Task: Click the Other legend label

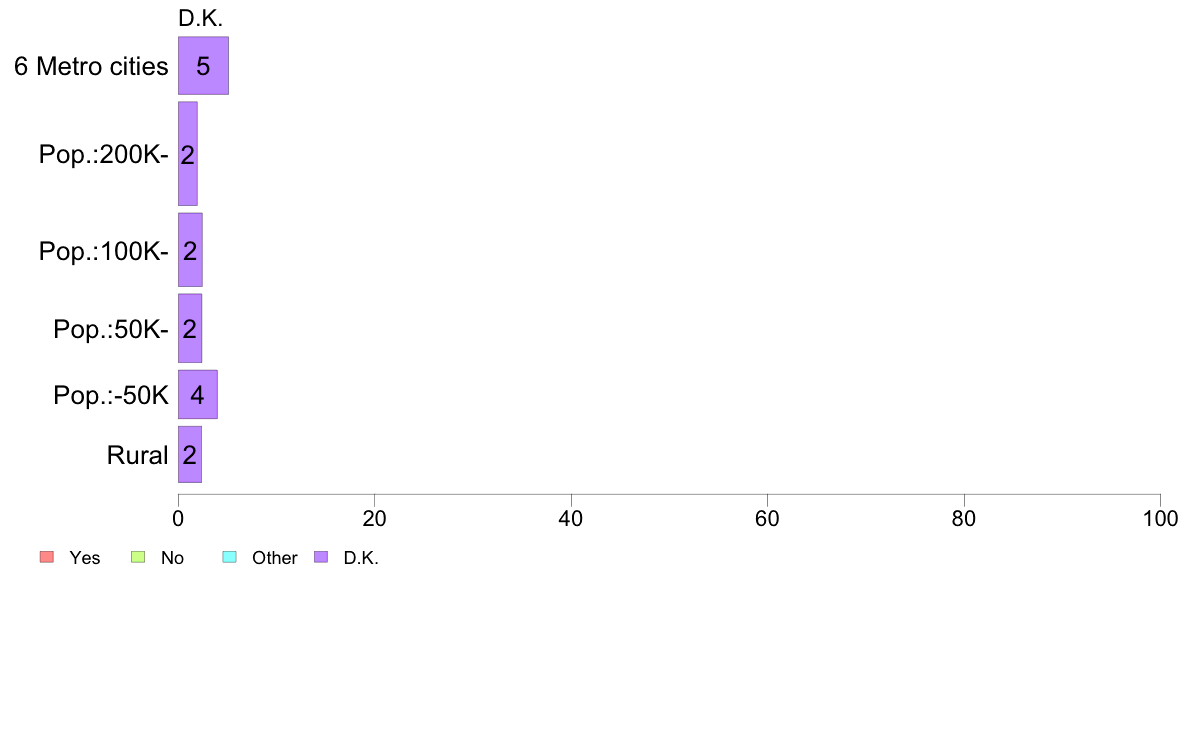Action: click(274, 558)
